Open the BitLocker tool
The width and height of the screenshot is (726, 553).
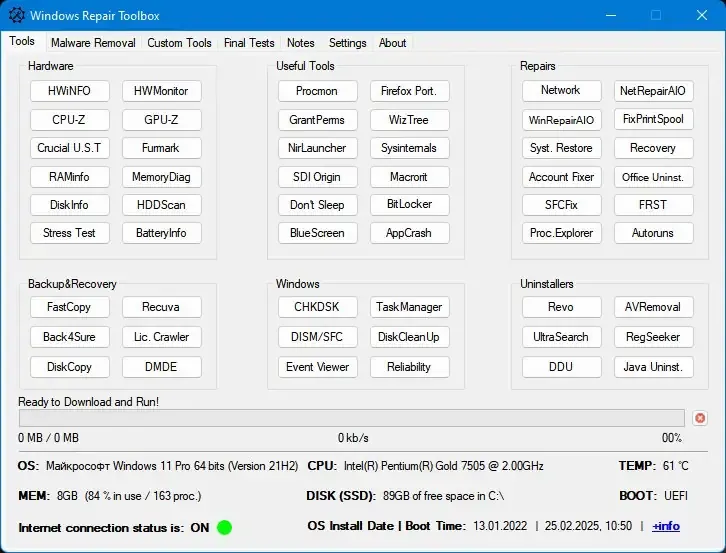coord(409,204)
